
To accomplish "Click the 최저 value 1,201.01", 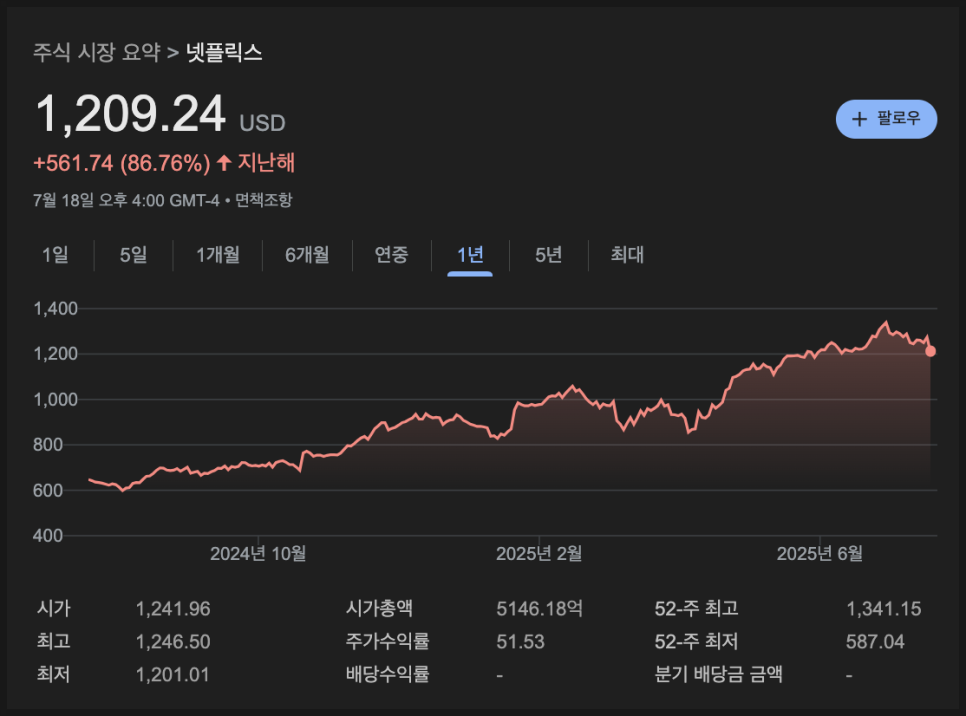I will coord(172,674).
